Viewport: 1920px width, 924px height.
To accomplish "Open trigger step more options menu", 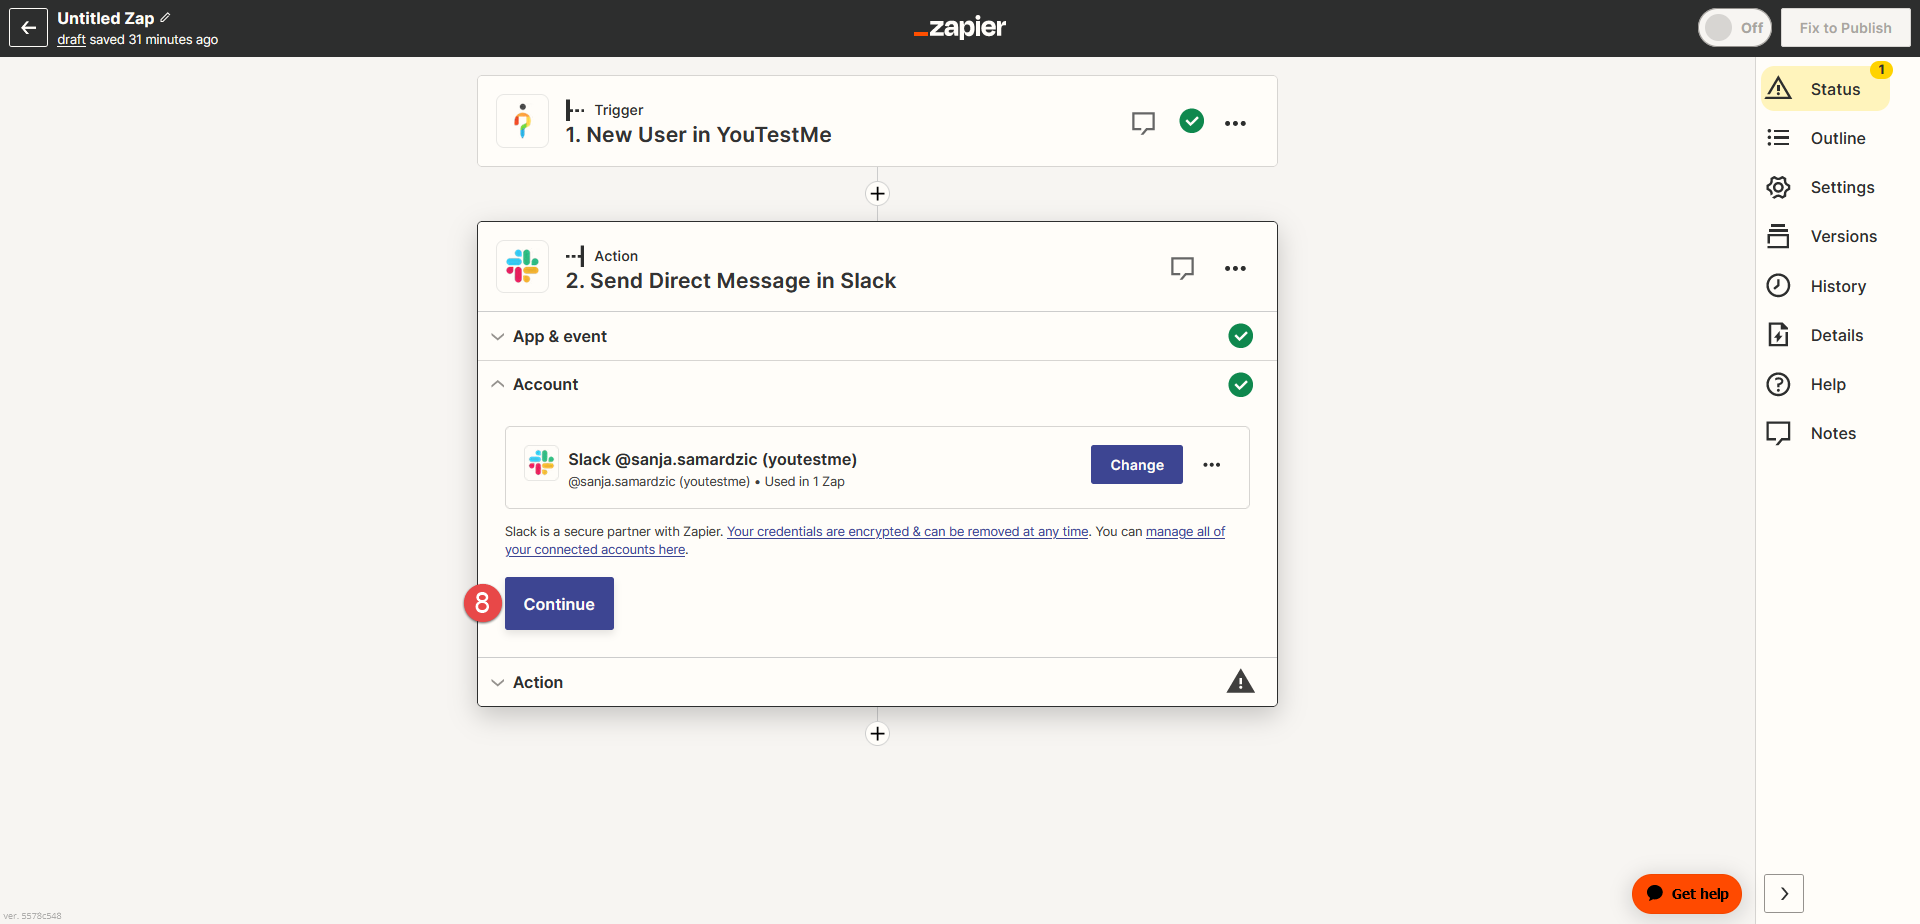I will click(1235, 123).
